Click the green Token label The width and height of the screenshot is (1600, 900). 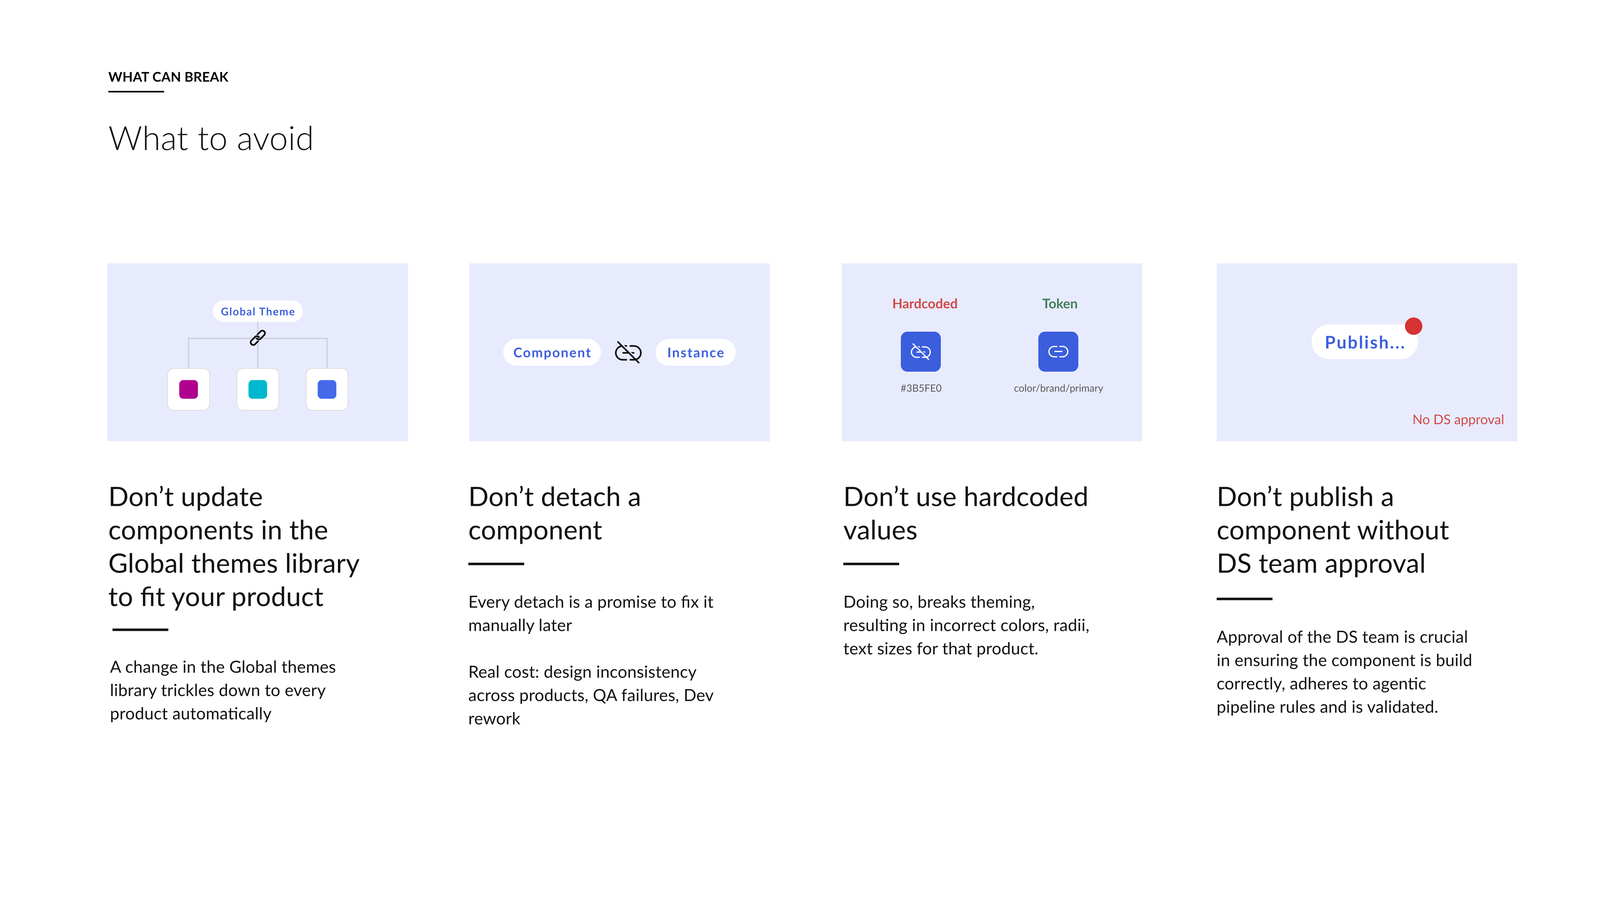point(1060,304)
